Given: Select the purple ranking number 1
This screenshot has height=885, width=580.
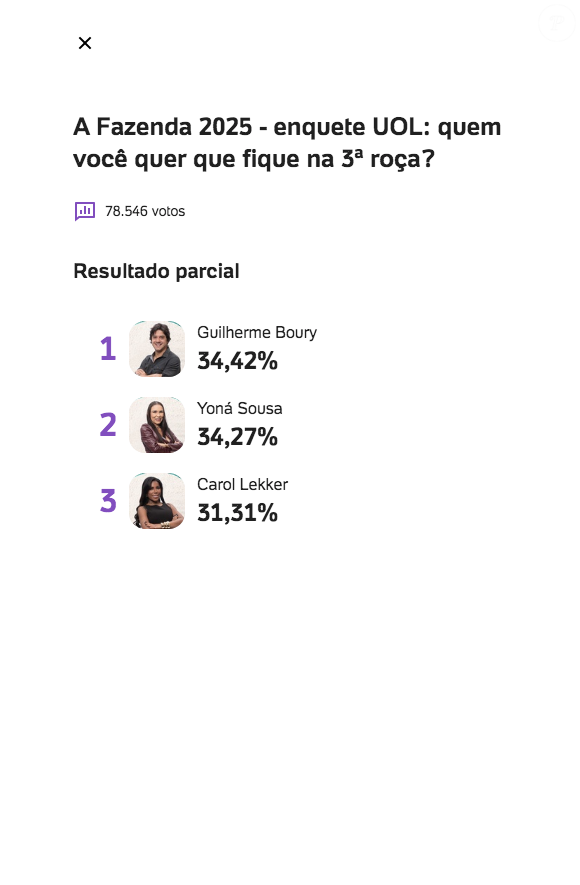Looking at the screenshot, I should pos(106,349).
